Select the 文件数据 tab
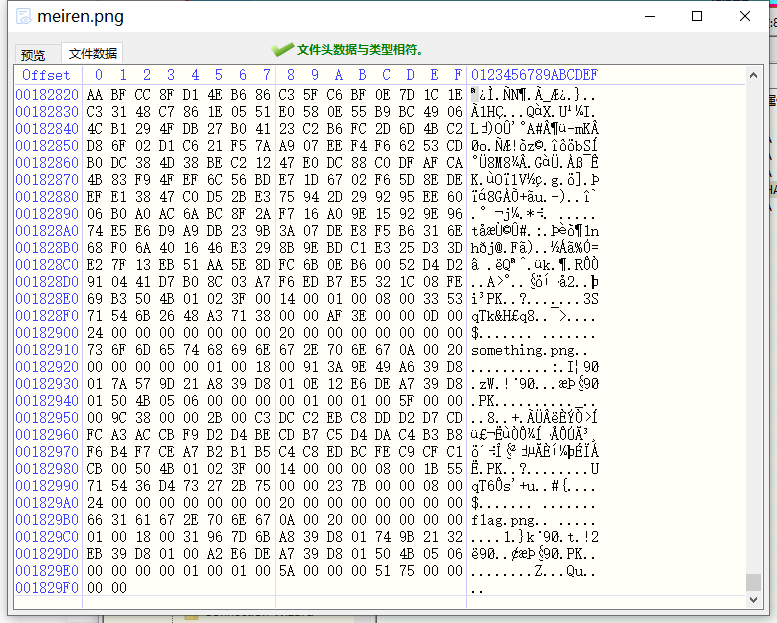This screenshot has width=777, height=623. 93,54
